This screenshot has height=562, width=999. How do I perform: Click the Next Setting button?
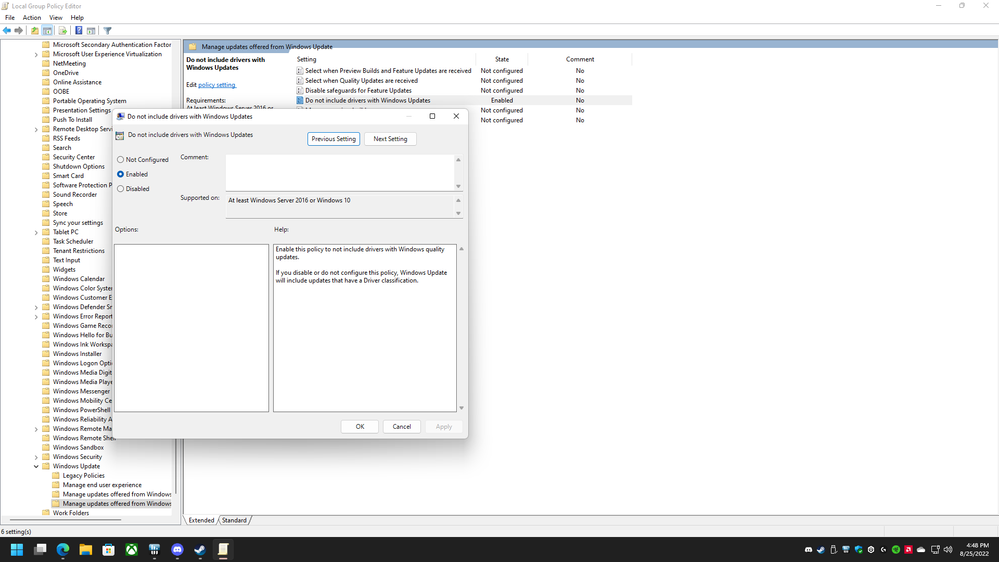pos(390,139)
